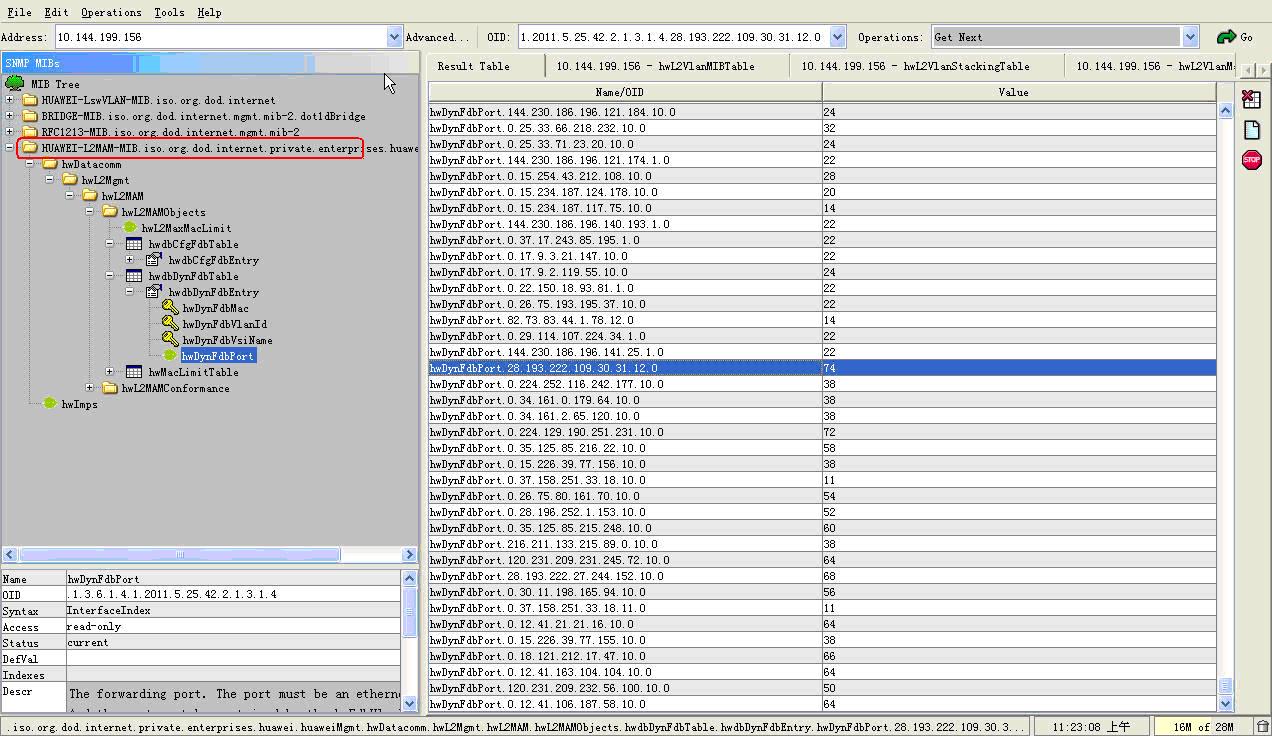Open the File menu
Viewport: 1272px width, 736px height.
pos(19,12)
